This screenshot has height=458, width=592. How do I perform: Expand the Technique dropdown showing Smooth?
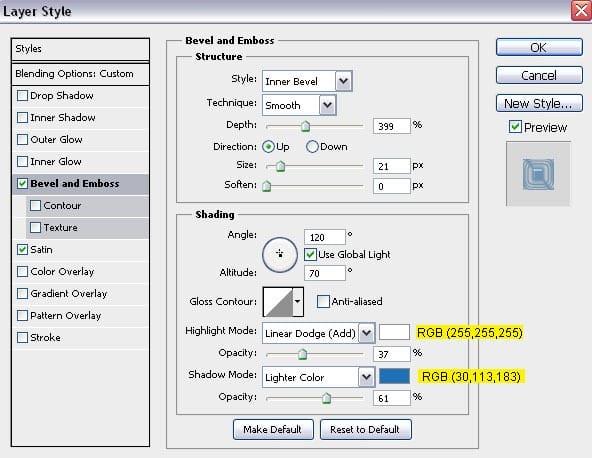coord(299,105)
